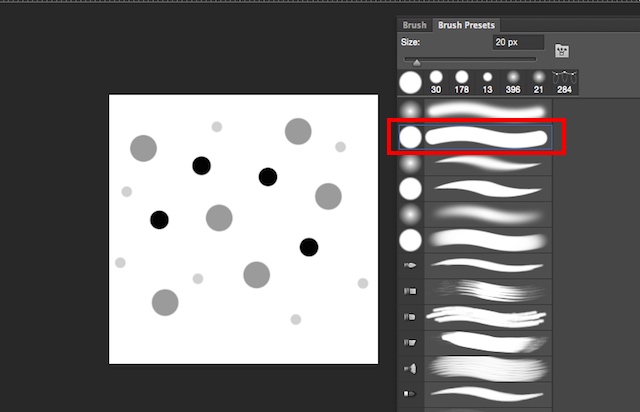Switch to the Brush tab
The height and width of the screenshot is (412, 640).
[414, 25]
